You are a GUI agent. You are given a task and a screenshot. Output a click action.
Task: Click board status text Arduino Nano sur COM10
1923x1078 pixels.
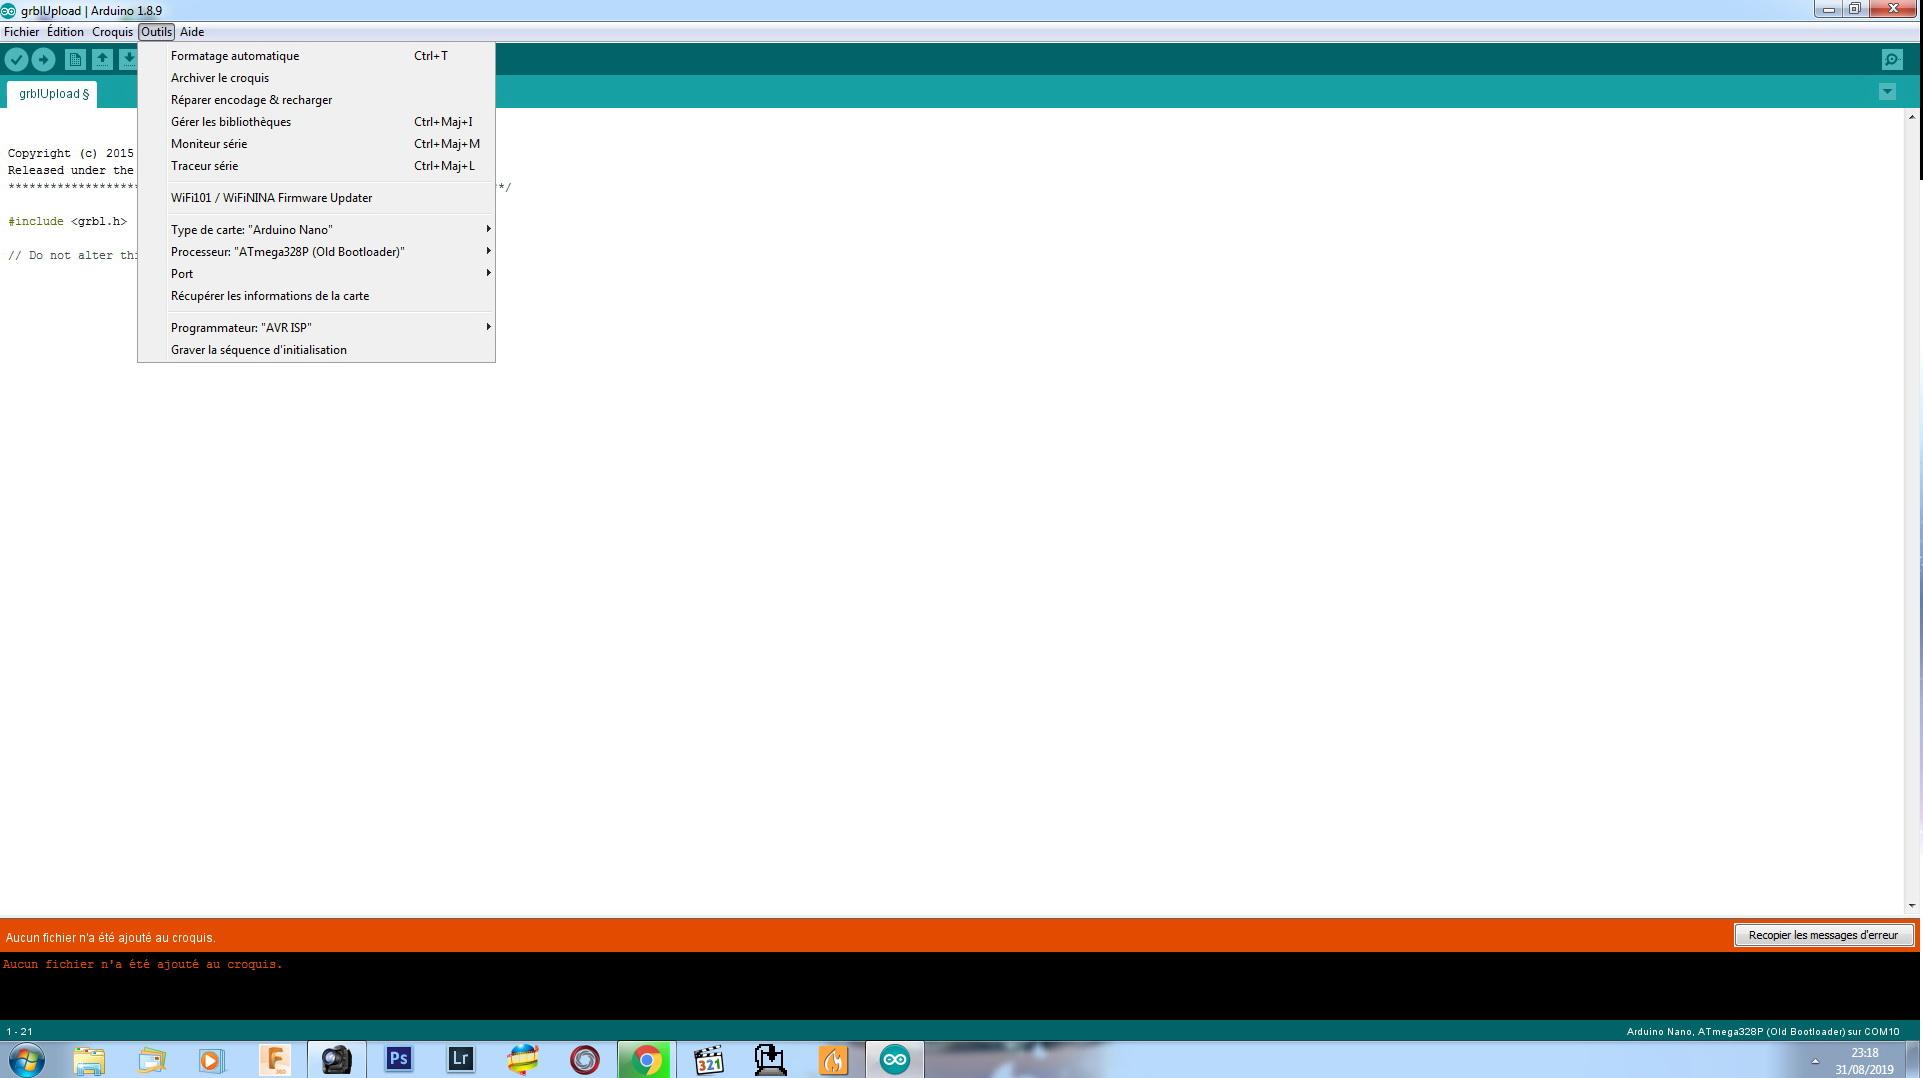tap(1762, 1032)
